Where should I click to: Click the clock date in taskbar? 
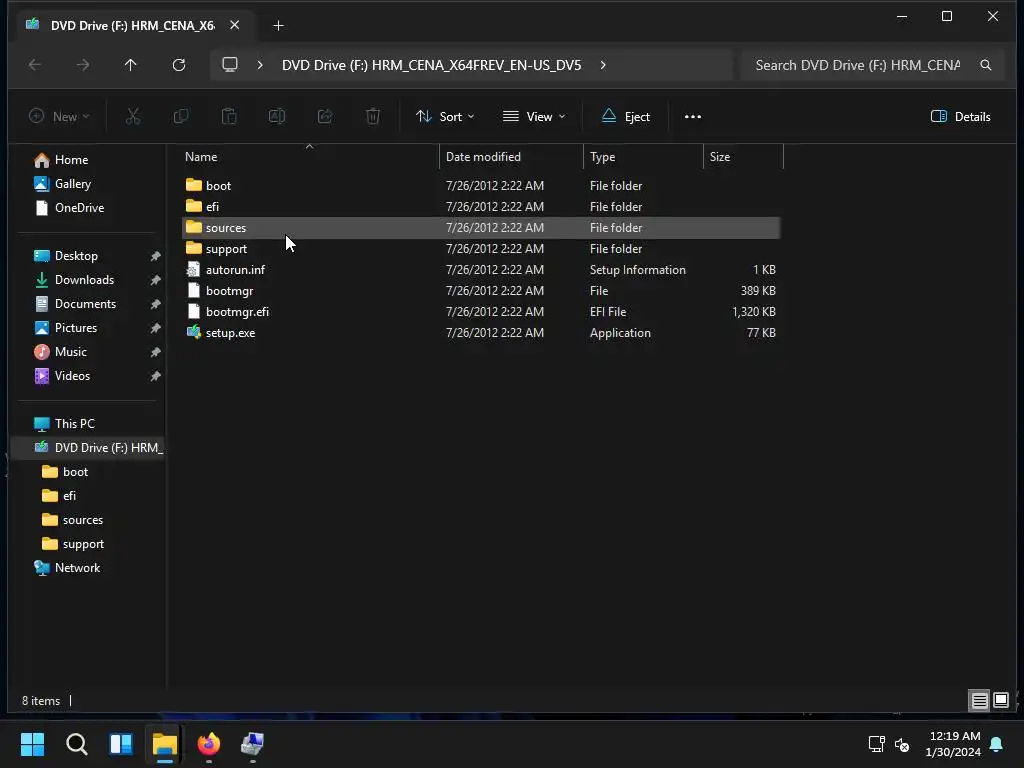tap(953, 744)
